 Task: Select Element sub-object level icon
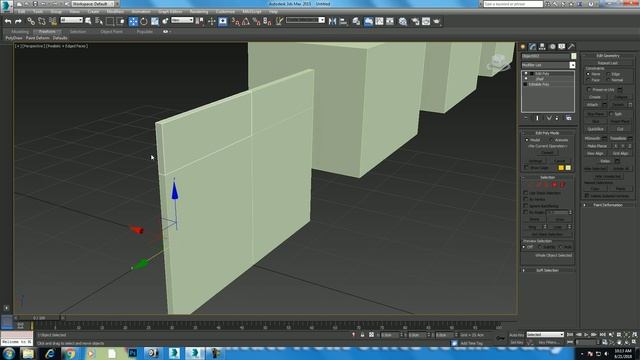point(562,185)
